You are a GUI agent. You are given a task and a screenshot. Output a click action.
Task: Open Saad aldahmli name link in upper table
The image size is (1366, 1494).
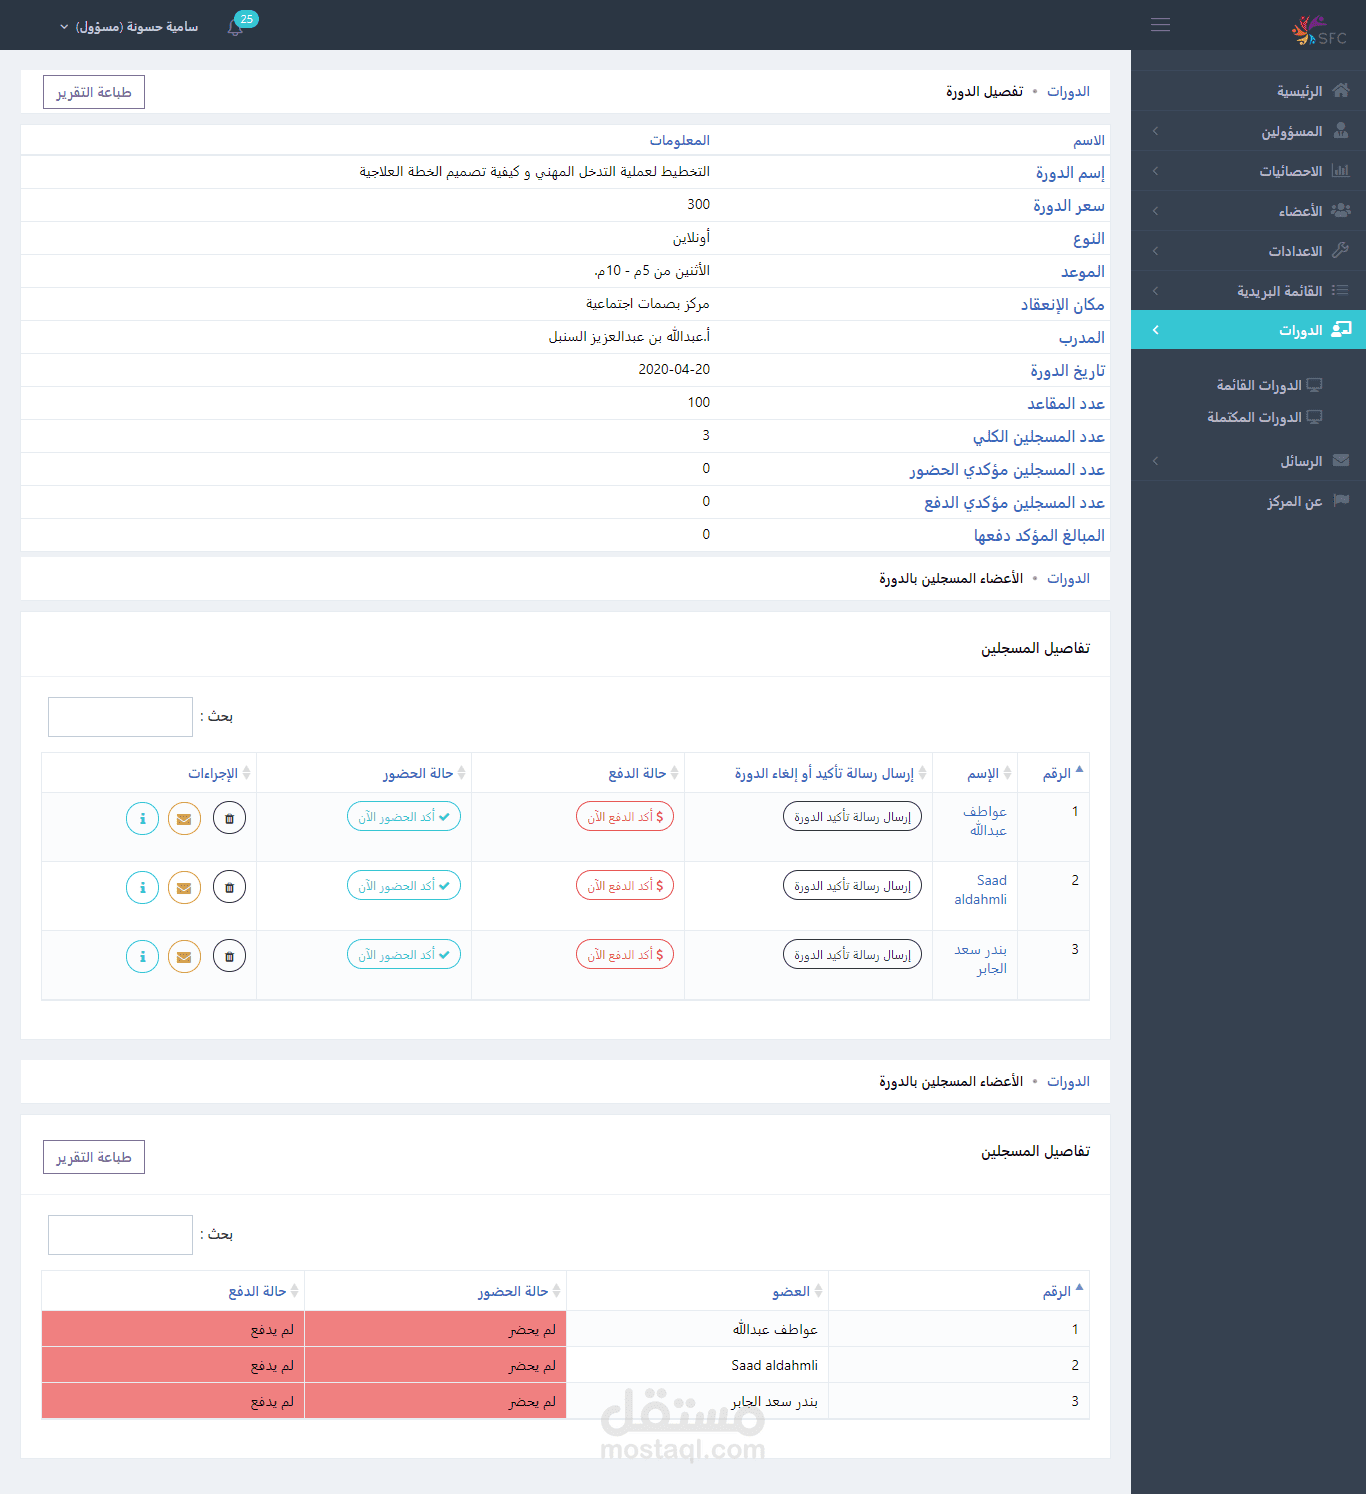tap(980, 890)
